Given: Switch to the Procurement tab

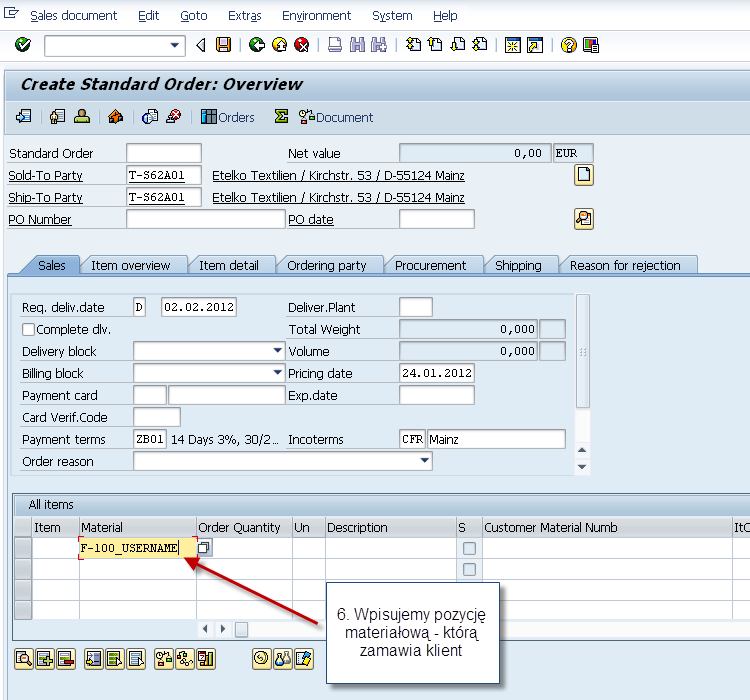Looking at the screenshot, I should point(430,265).
